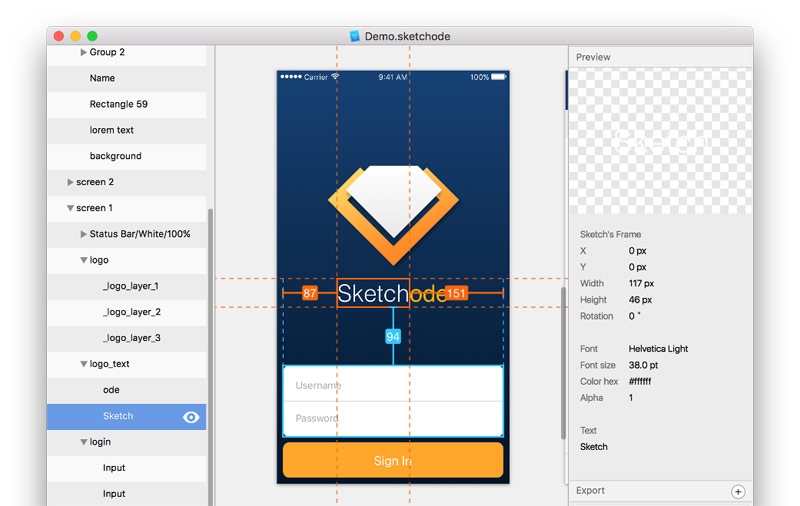This screenshot has height=506, width=800.
Task: Click the preview thumbnail of Sketch text
Action: tap(661, 141)
